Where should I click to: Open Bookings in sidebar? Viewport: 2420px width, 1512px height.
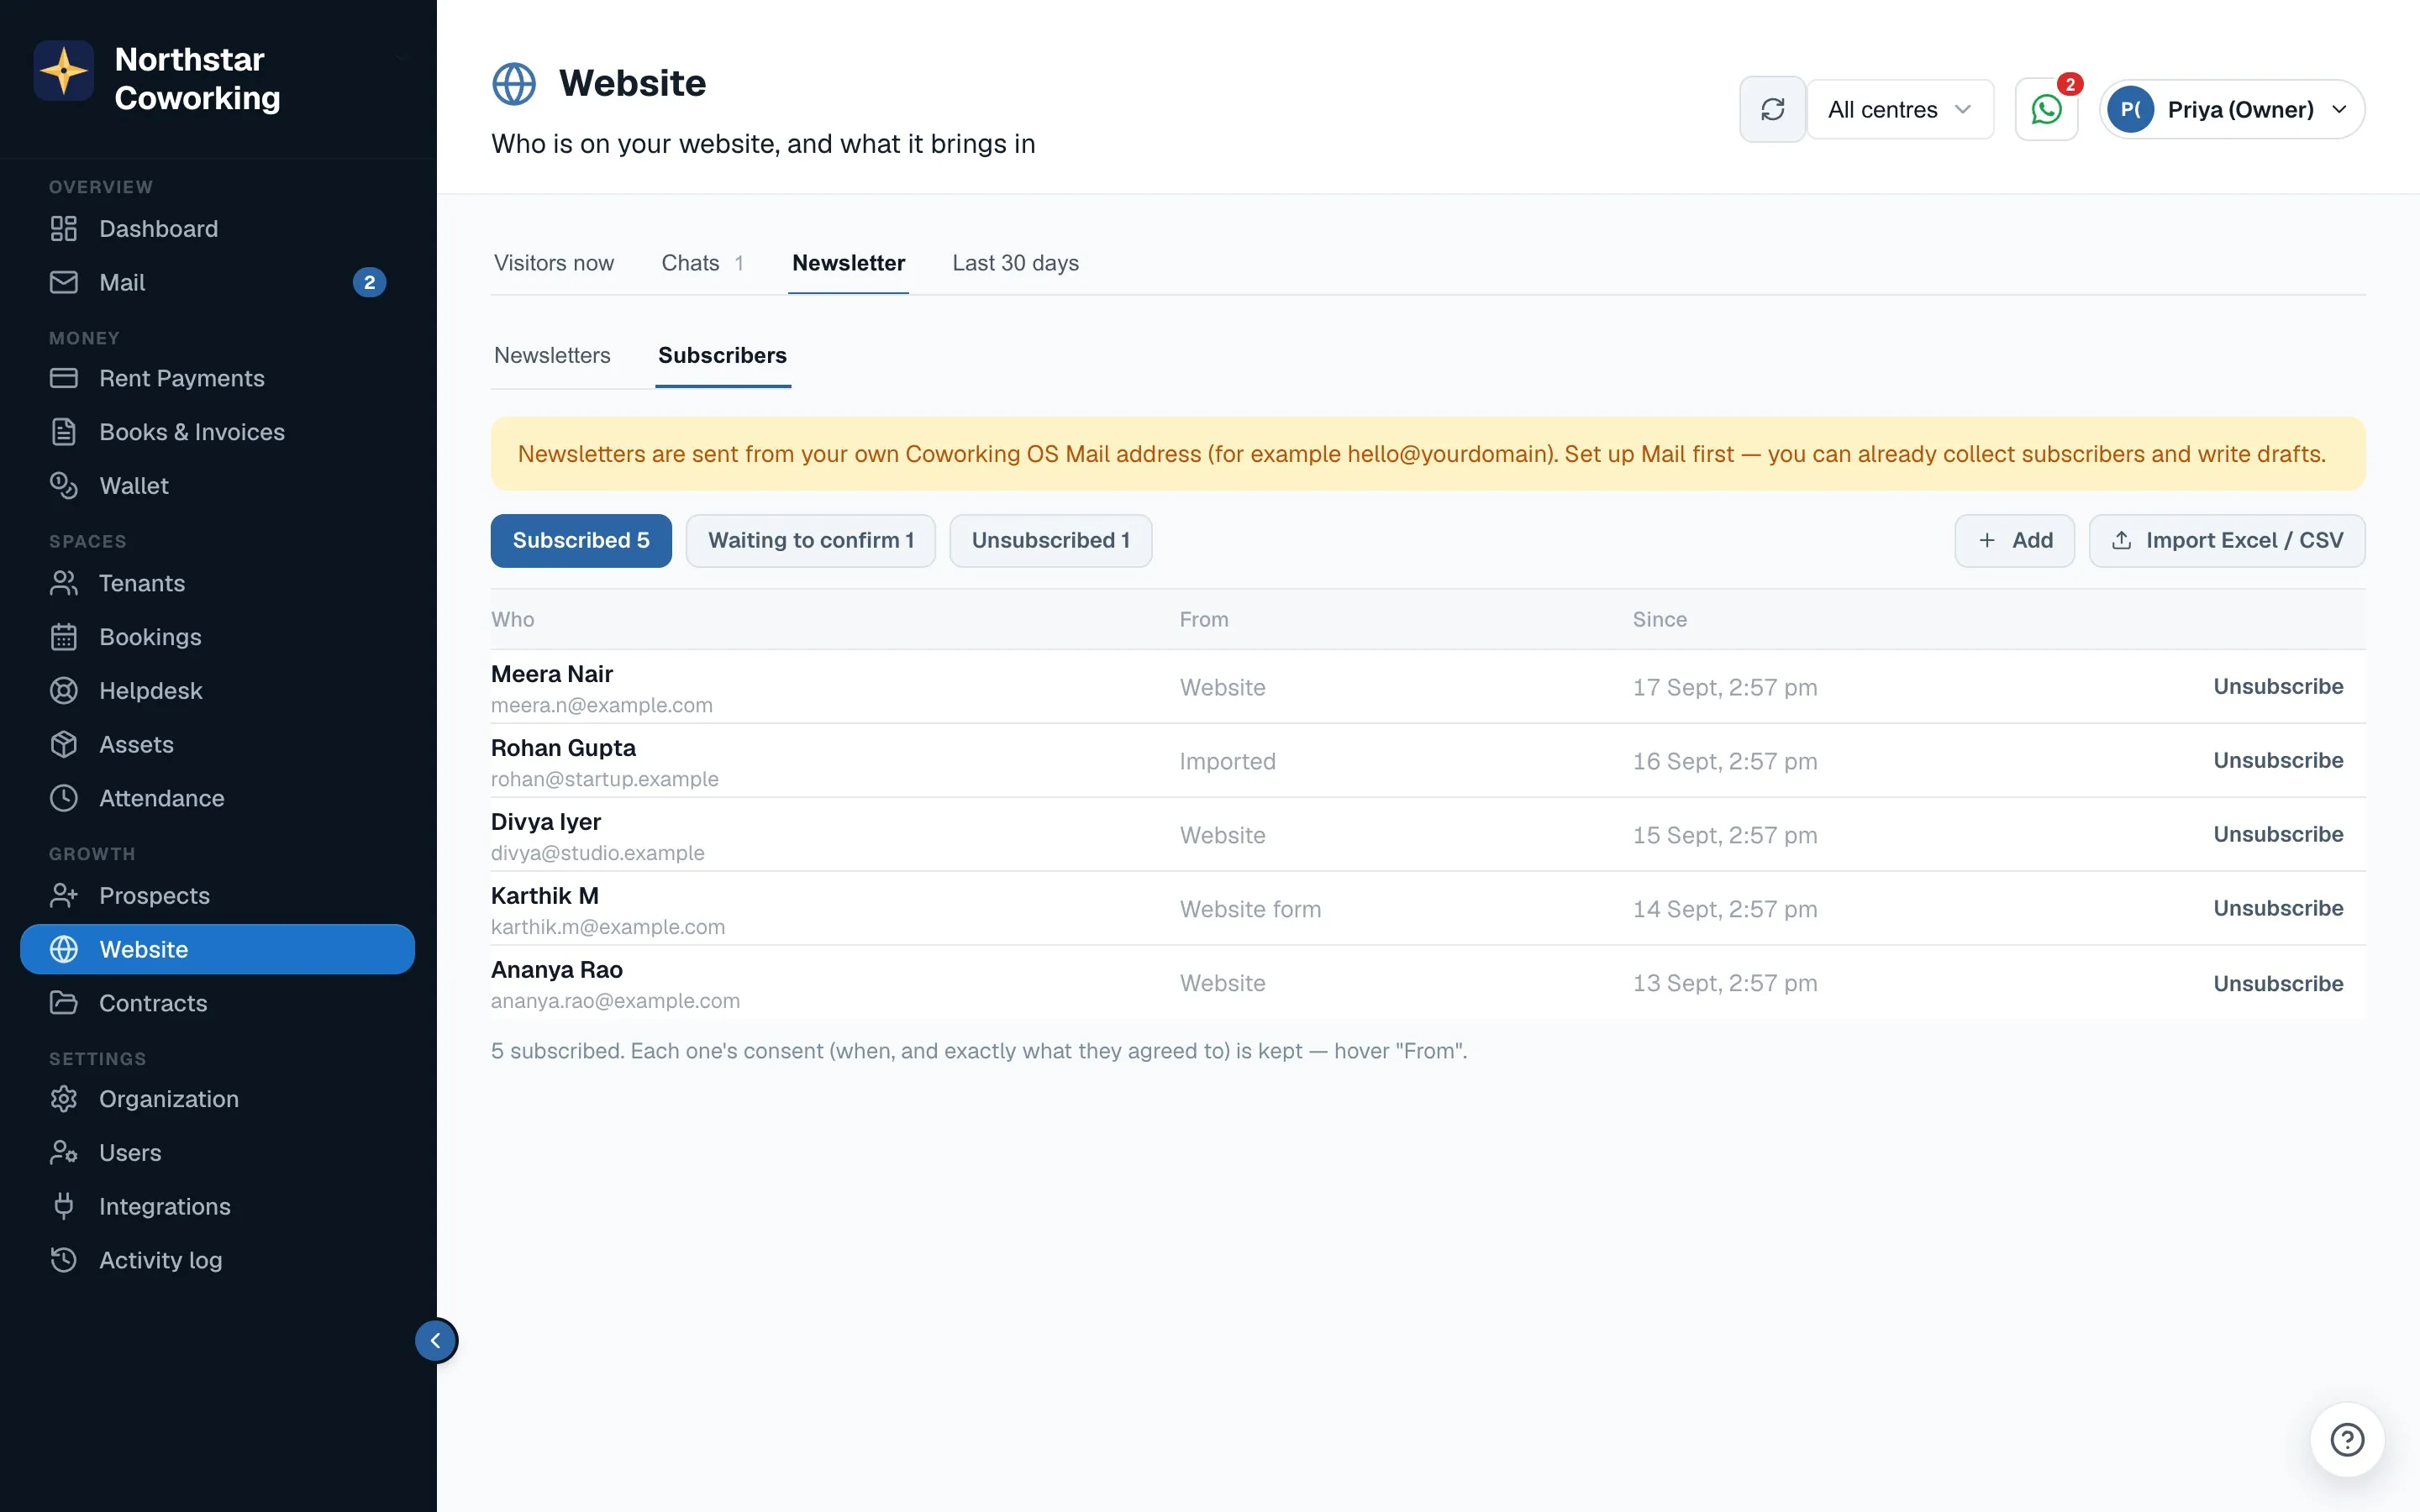(x=217, y=637)
